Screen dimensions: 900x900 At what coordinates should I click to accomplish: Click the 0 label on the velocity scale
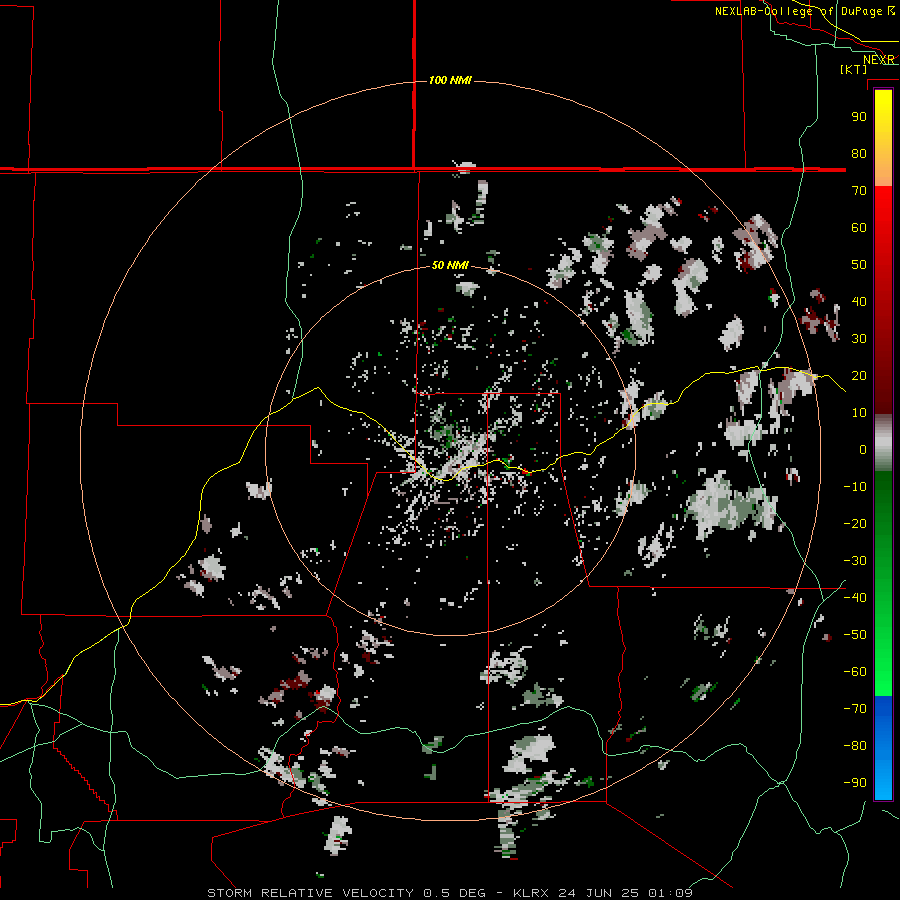pos(863,449)
